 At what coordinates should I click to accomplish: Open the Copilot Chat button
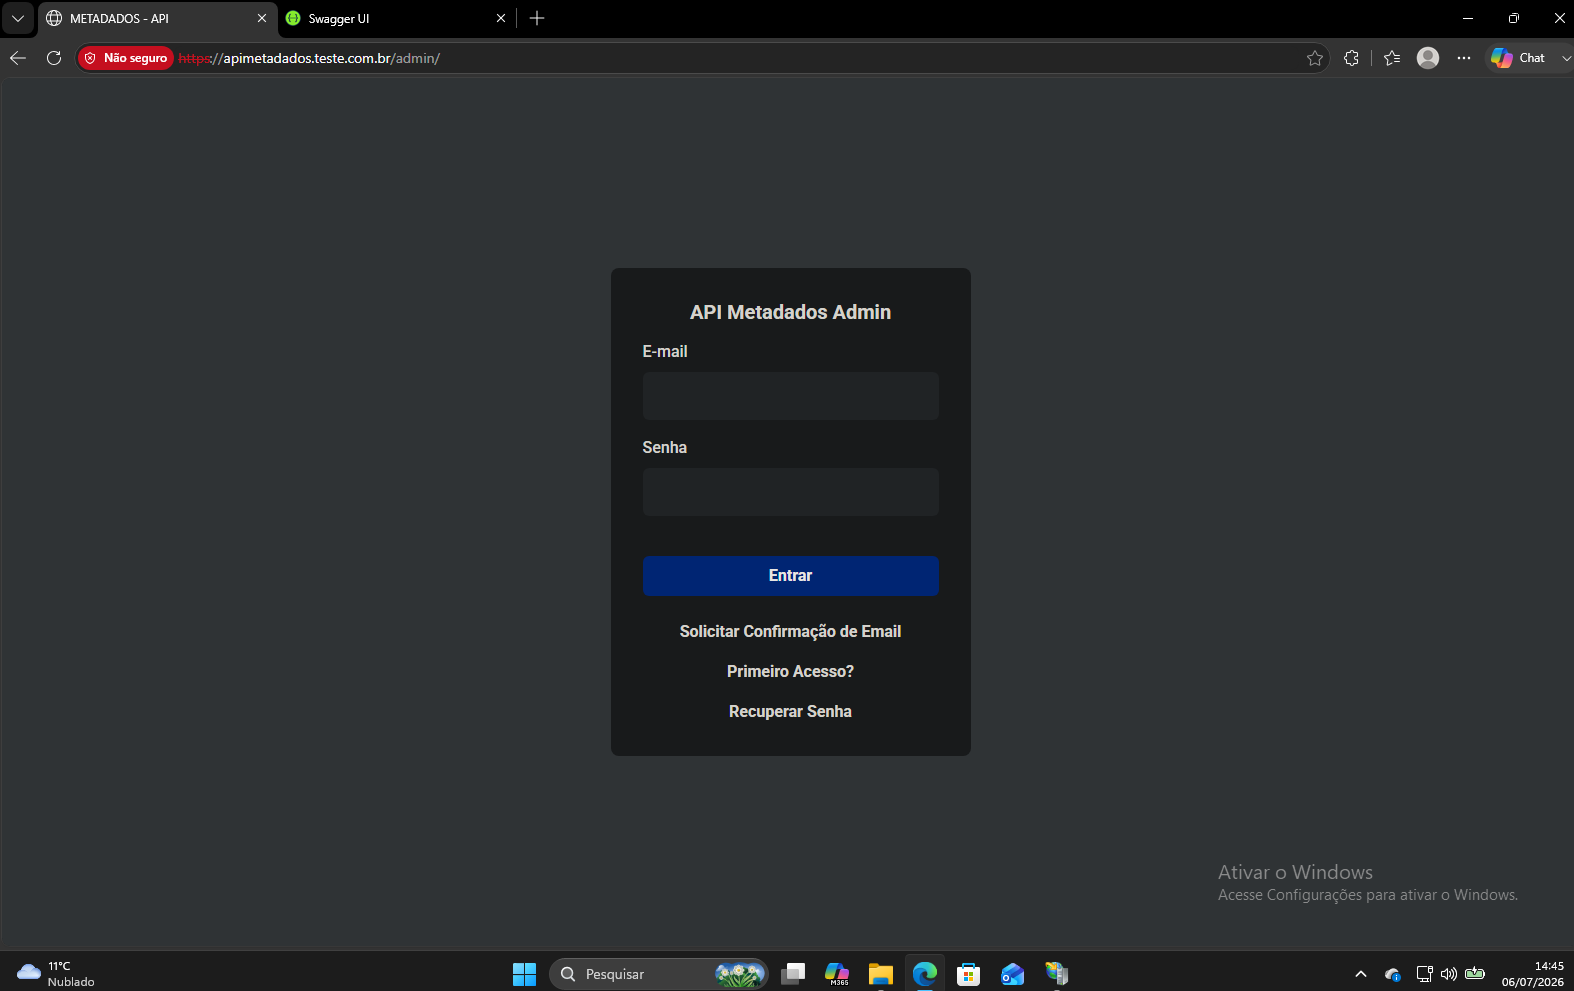(1518, 58)
